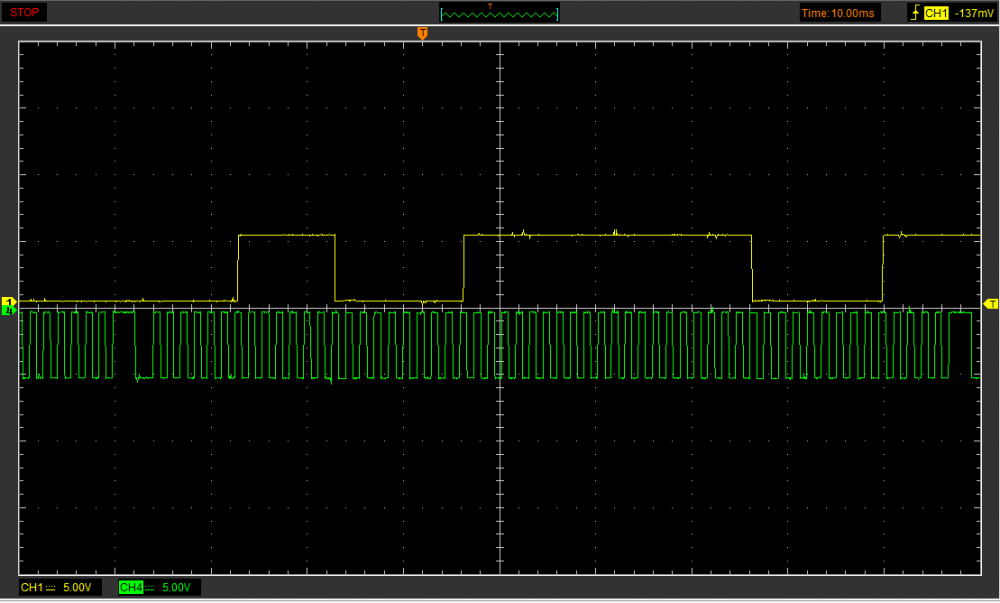Click the trigger level T marker on right edge
Screen dimensions: 1000x603
point(991,303)
